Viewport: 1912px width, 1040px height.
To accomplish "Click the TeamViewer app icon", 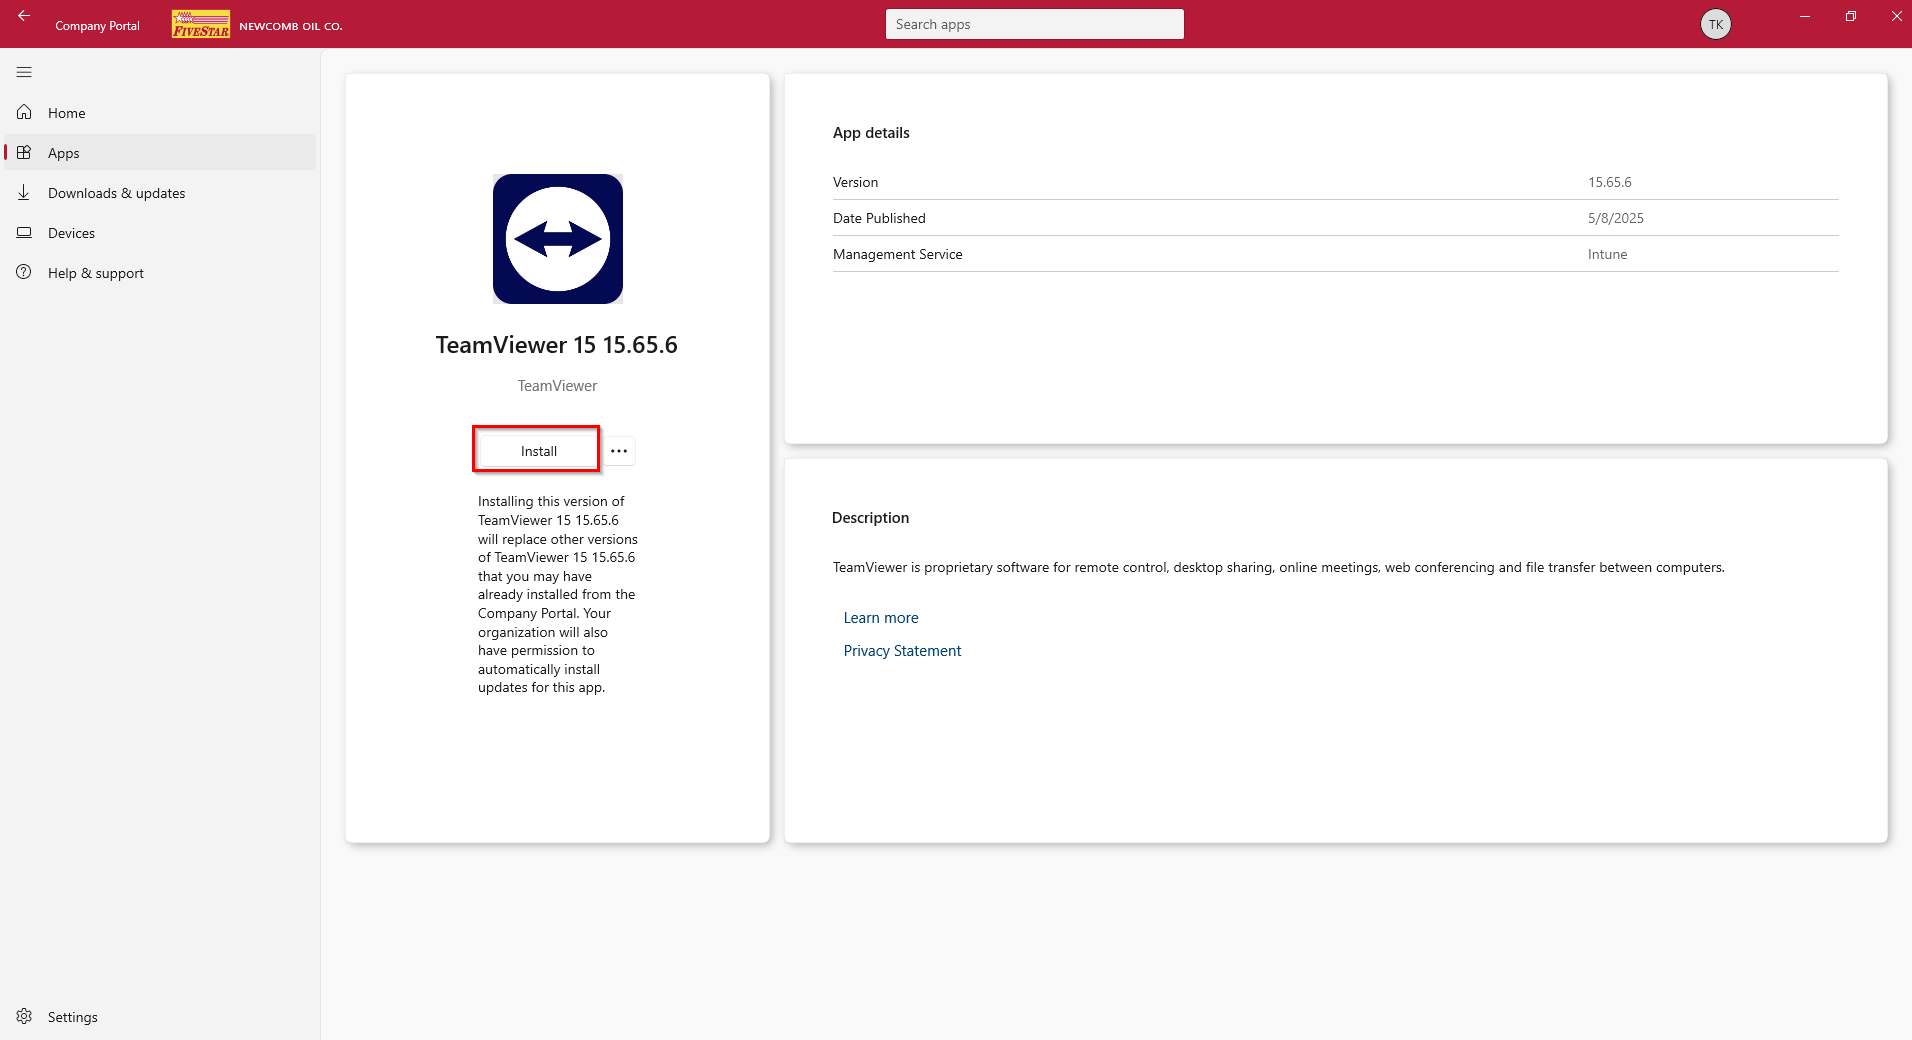I will click(x=558, y=239).
